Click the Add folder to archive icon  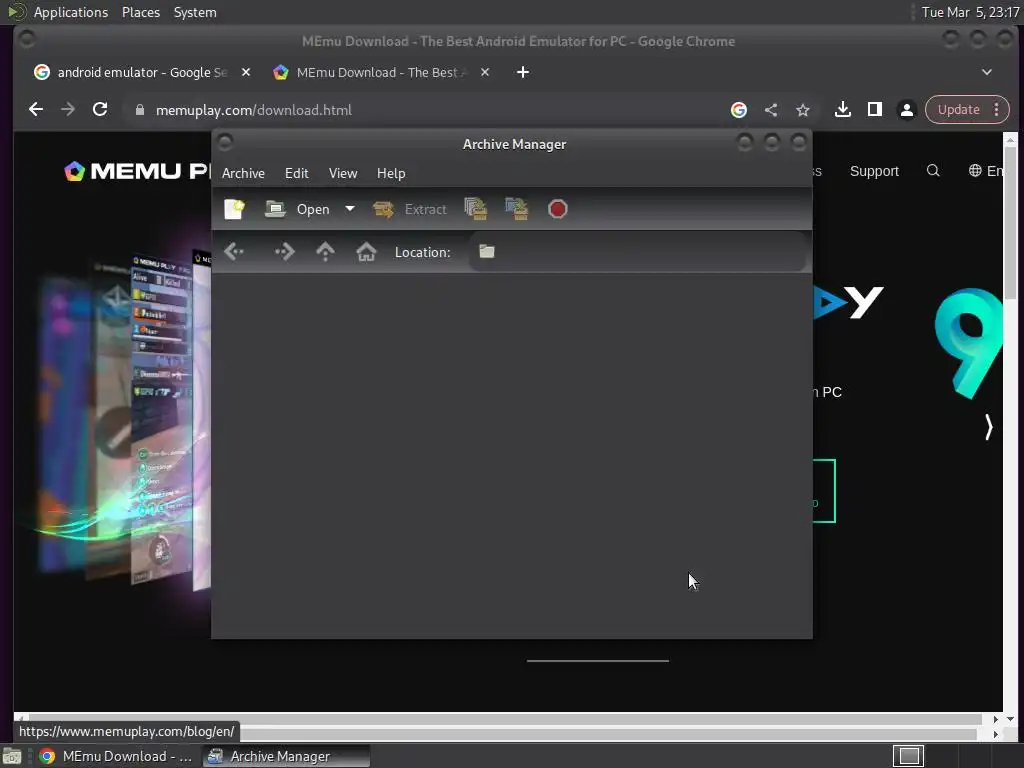click(517, 209)
